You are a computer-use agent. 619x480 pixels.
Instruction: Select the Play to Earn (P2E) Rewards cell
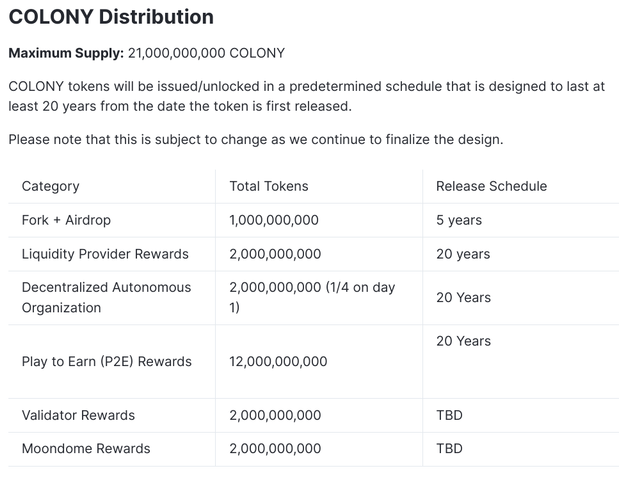(106, 361)
